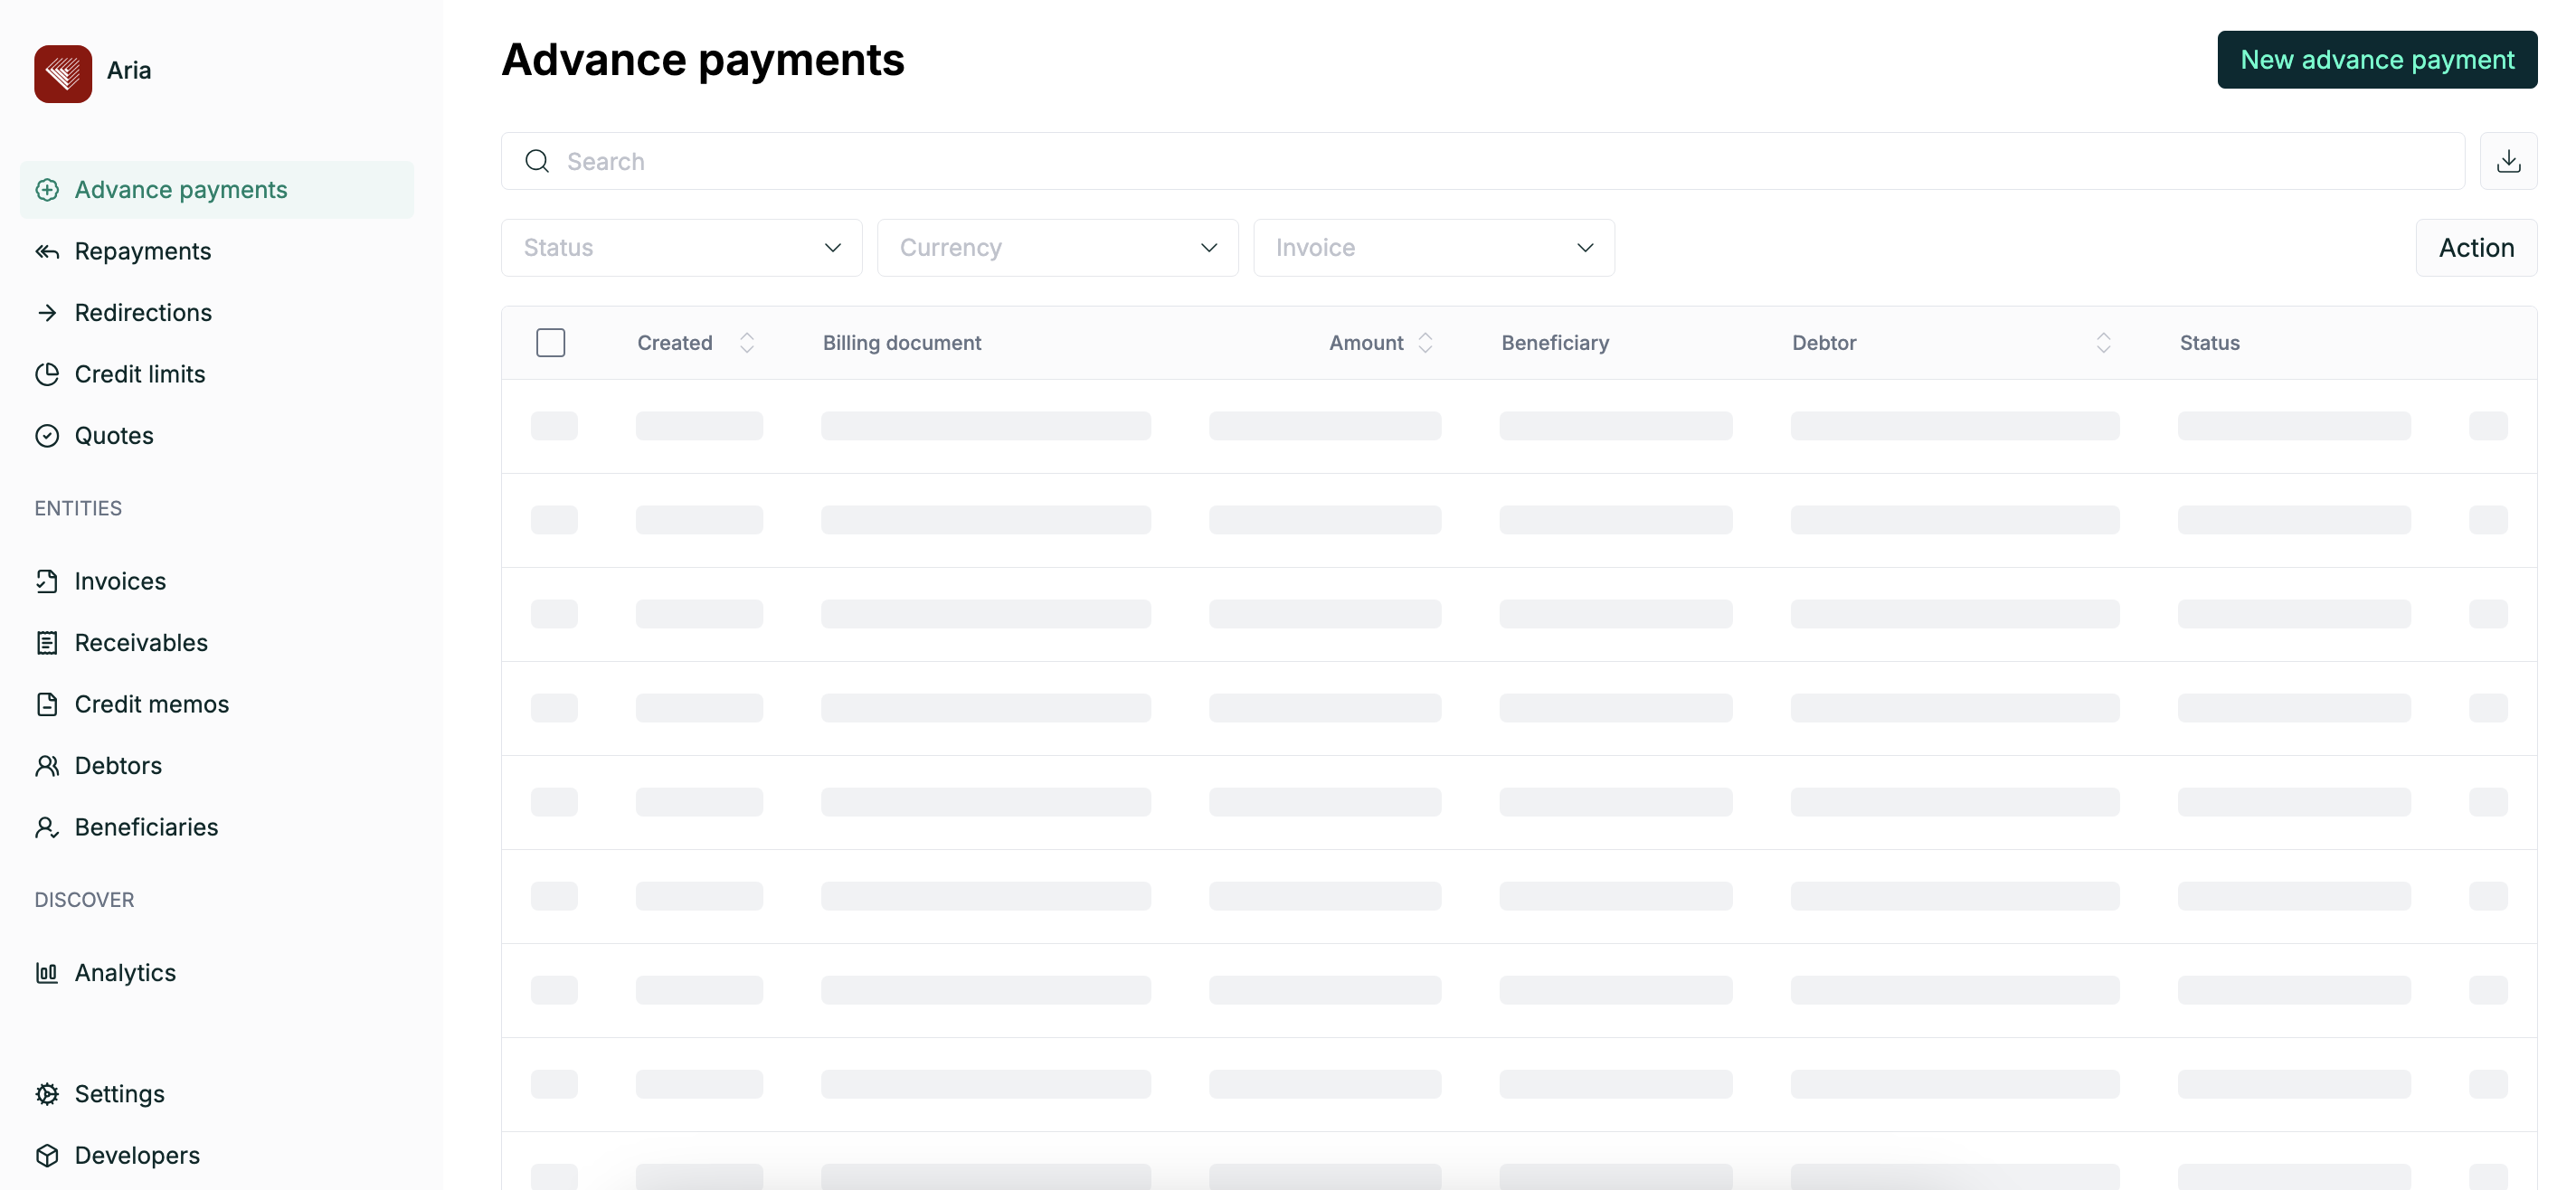Click the Developers cube icon
Viewport: 2576px width, 1190px height.
pyautogui.click(x=47, y=1155)
